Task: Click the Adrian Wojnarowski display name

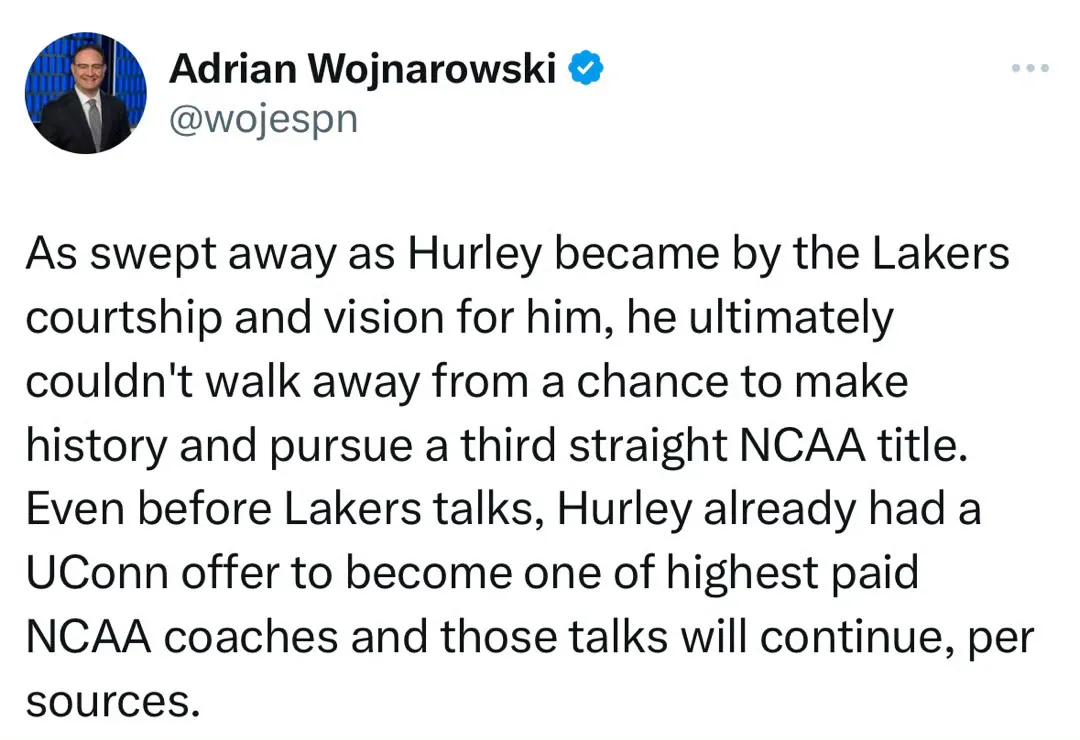Action: (x=362, y=68)
